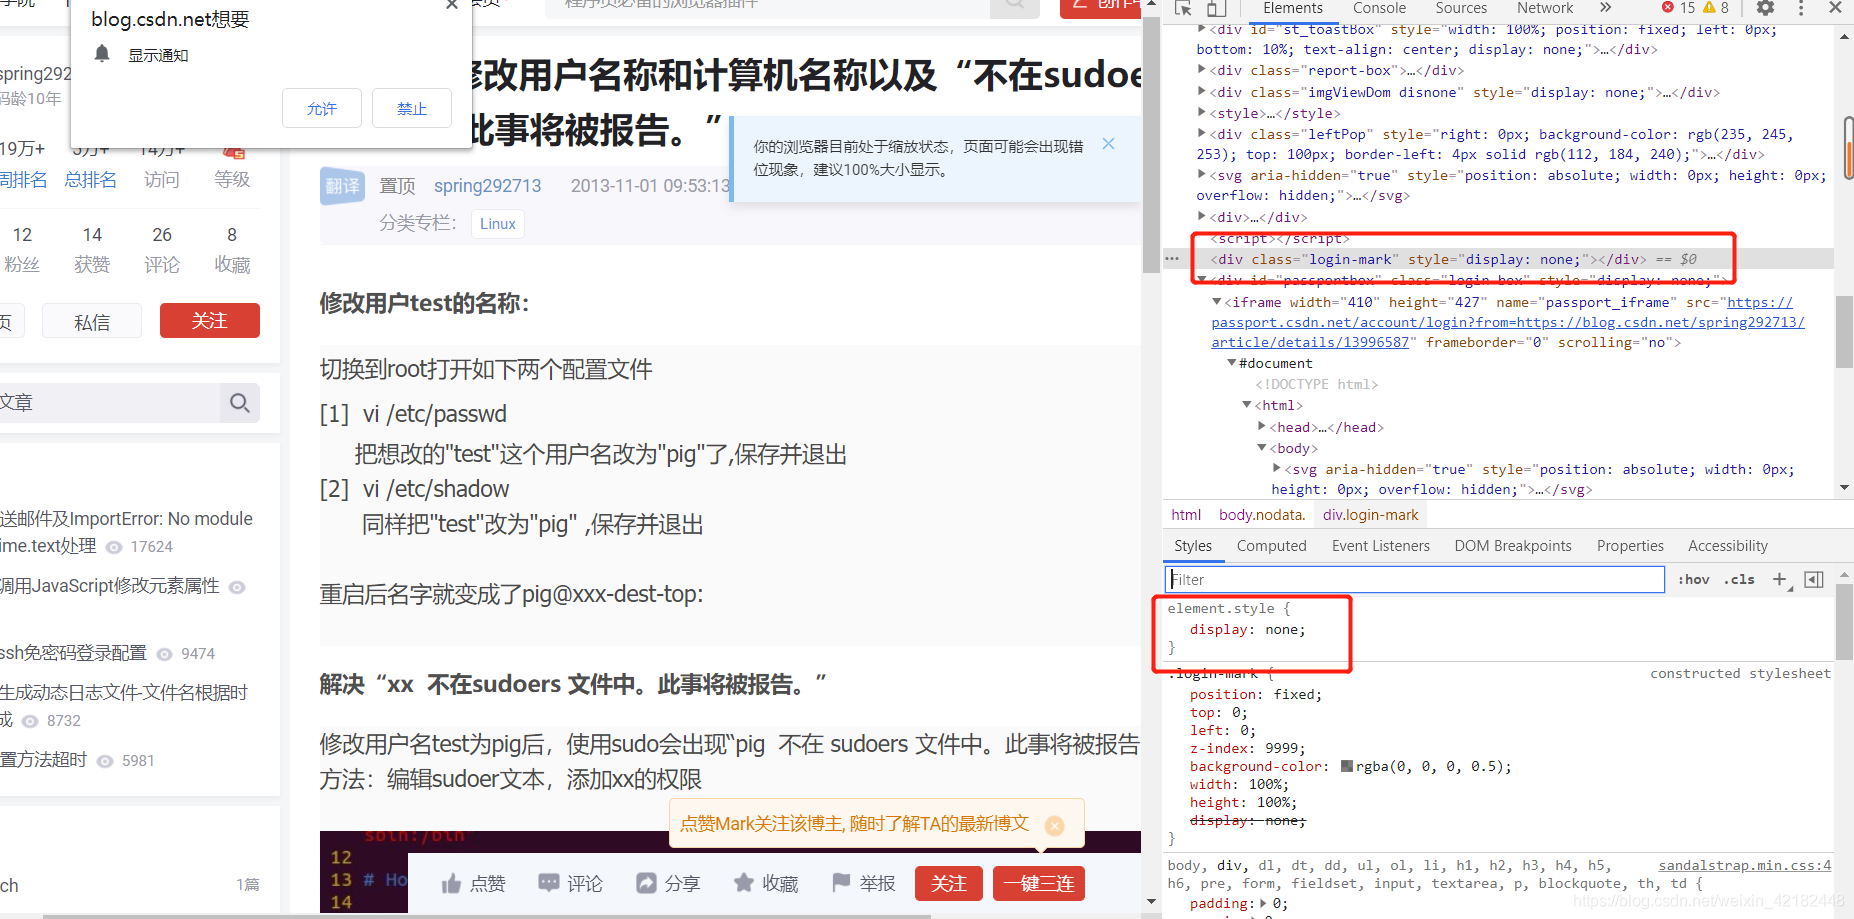Click the eye icon beside 17624 views

click(x=114, y=547)
